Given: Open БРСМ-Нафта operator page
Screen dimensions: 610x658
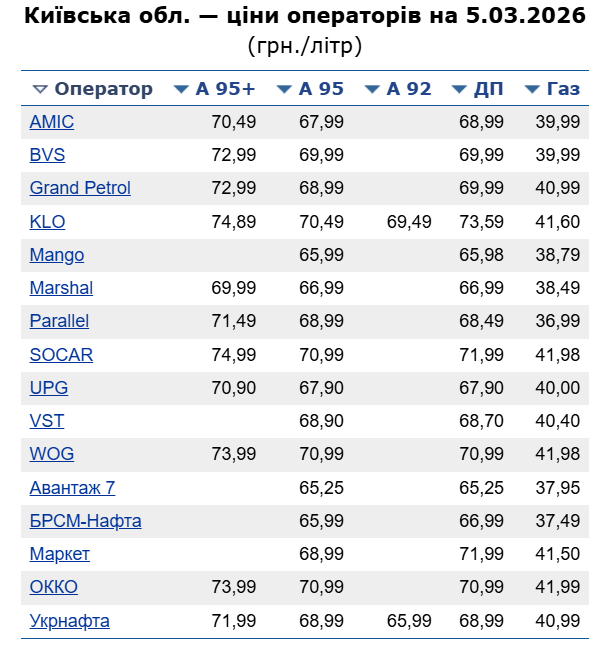Looking at the screenshot, I should pos(85,521).
